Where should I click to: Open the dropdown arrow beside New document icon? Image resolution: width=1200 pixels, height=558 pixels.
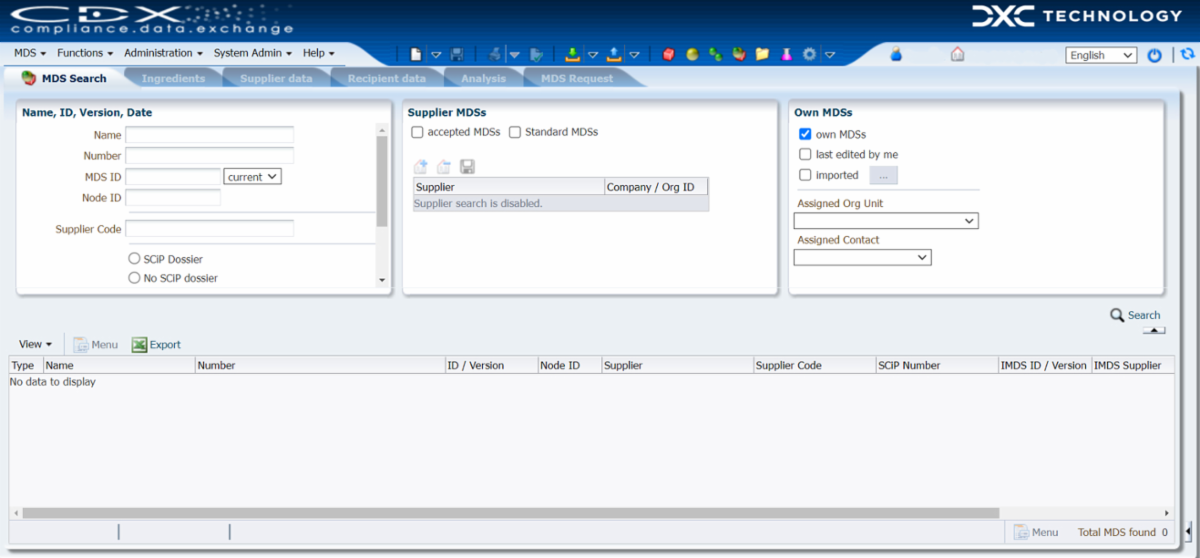pyautogui.click(x=436, y=55)
